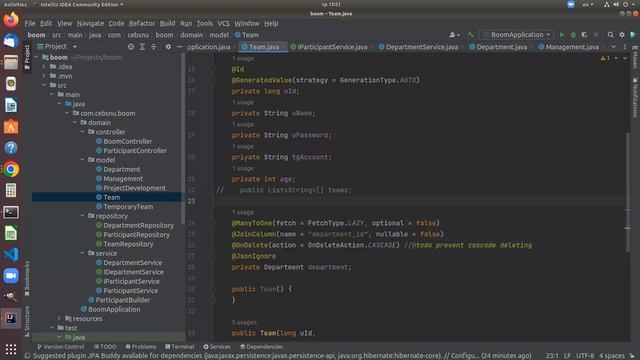The height and width of the screenshot is (360, 640).
Task: Open the TODO tool window
Action: point(105,347)
